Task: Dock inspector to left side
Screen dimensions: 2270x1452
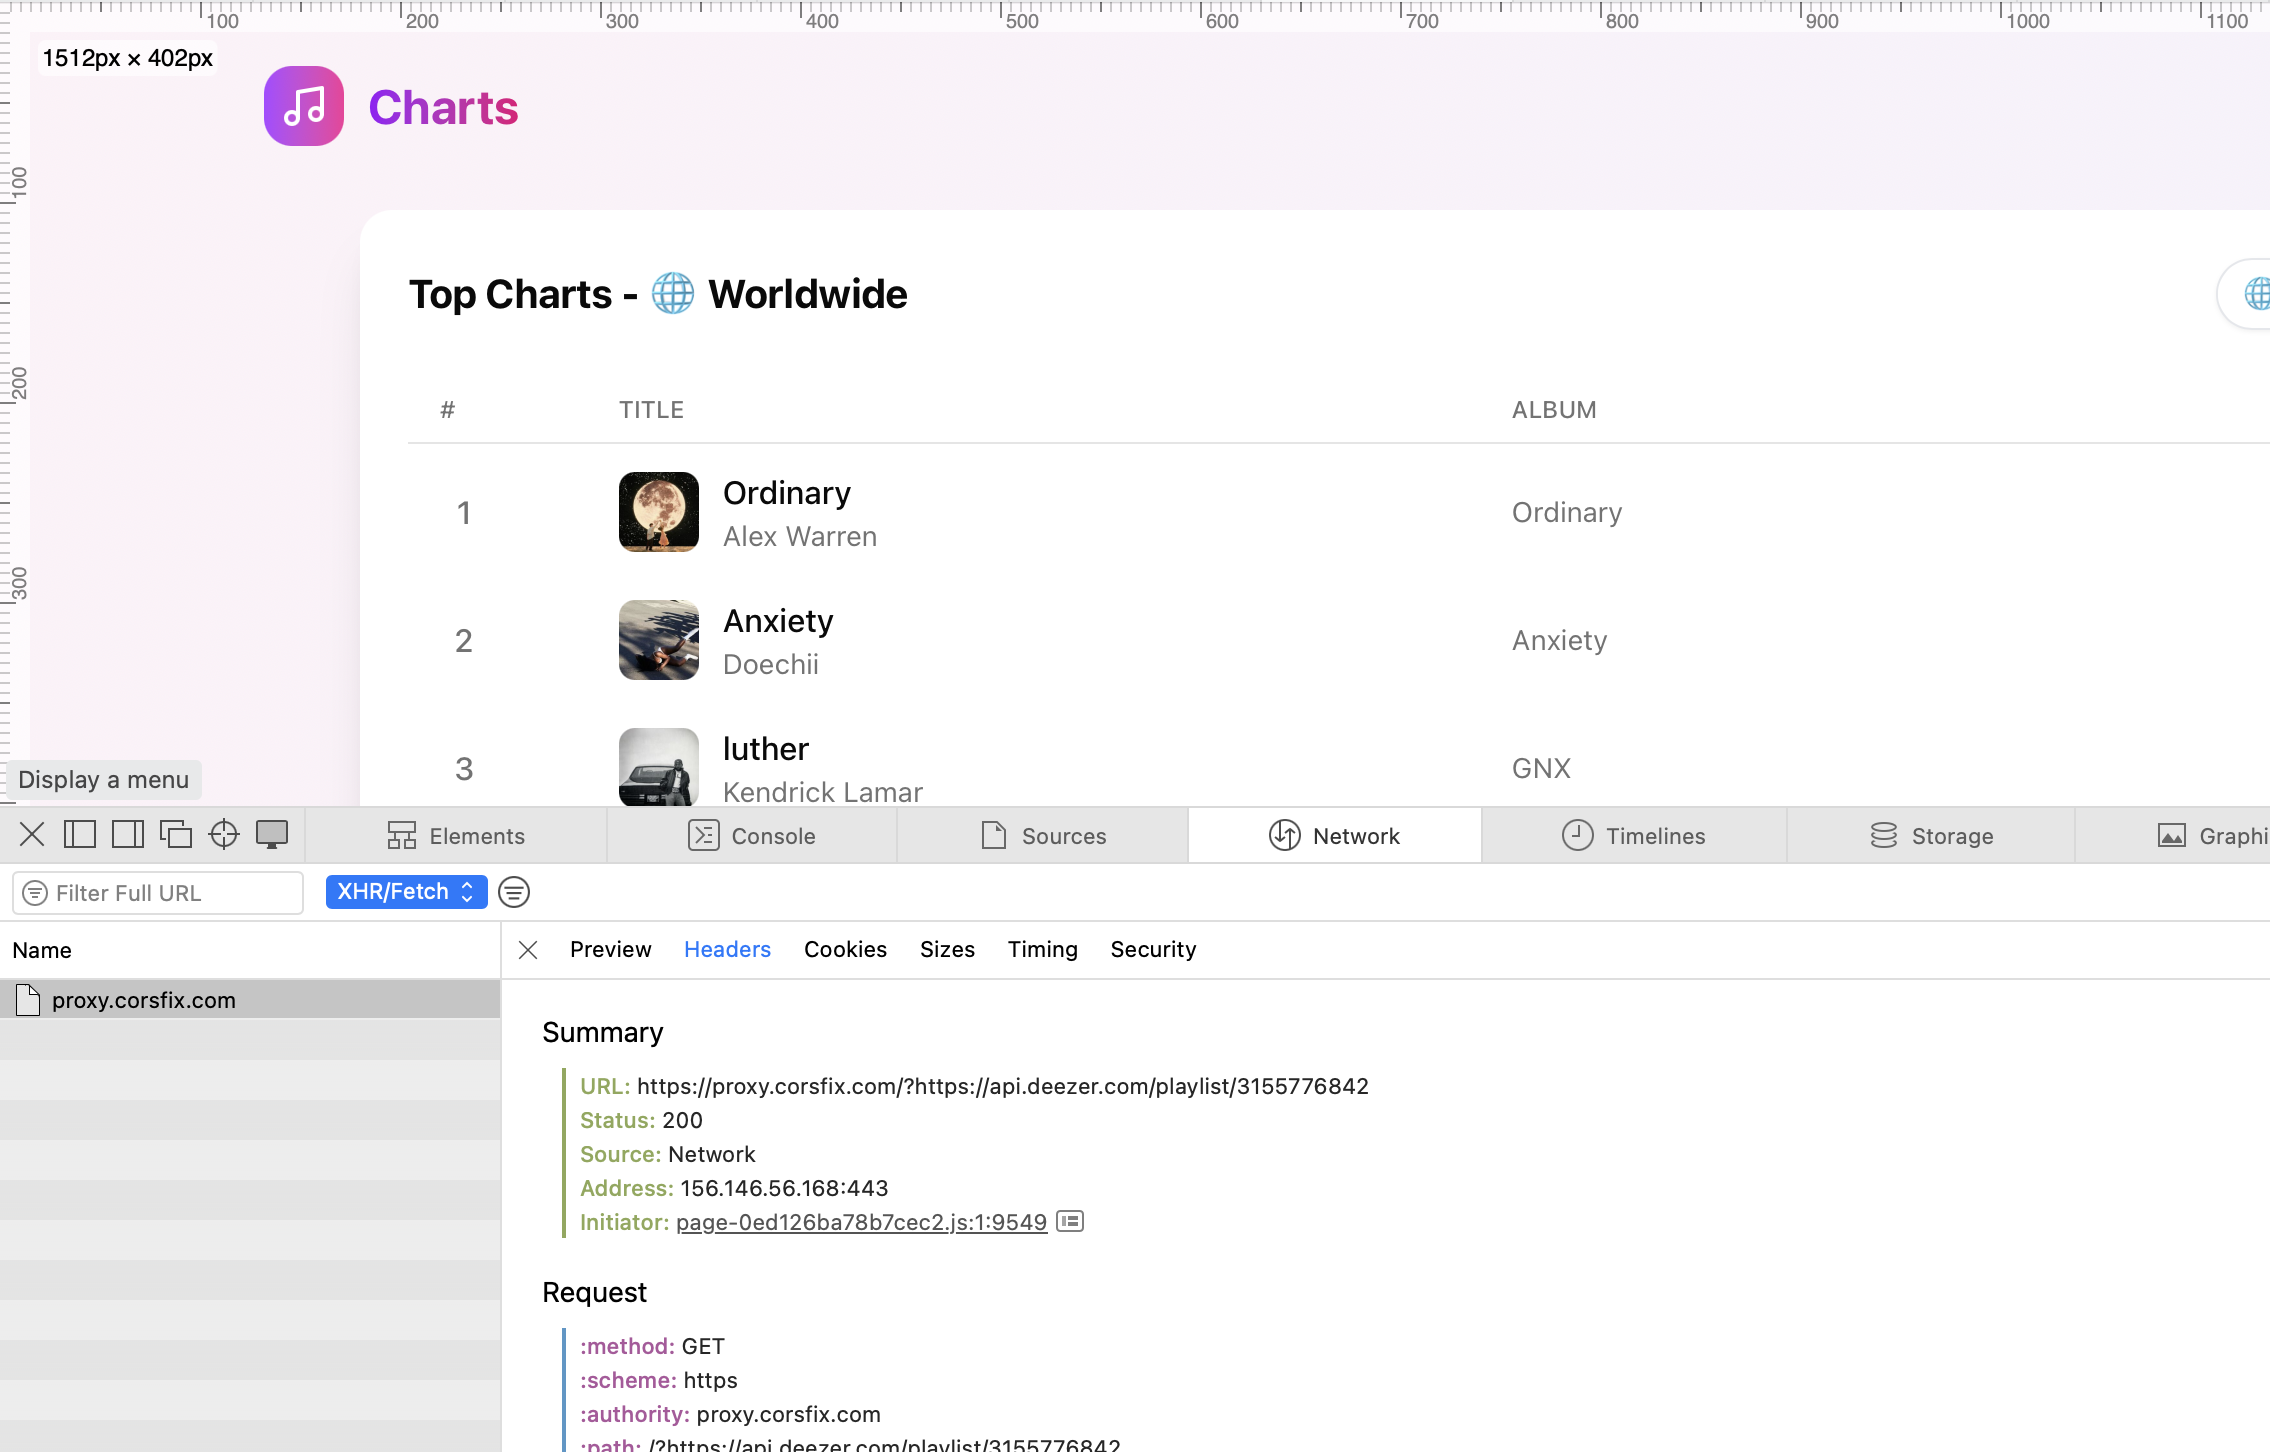Action: pos(80,834)
